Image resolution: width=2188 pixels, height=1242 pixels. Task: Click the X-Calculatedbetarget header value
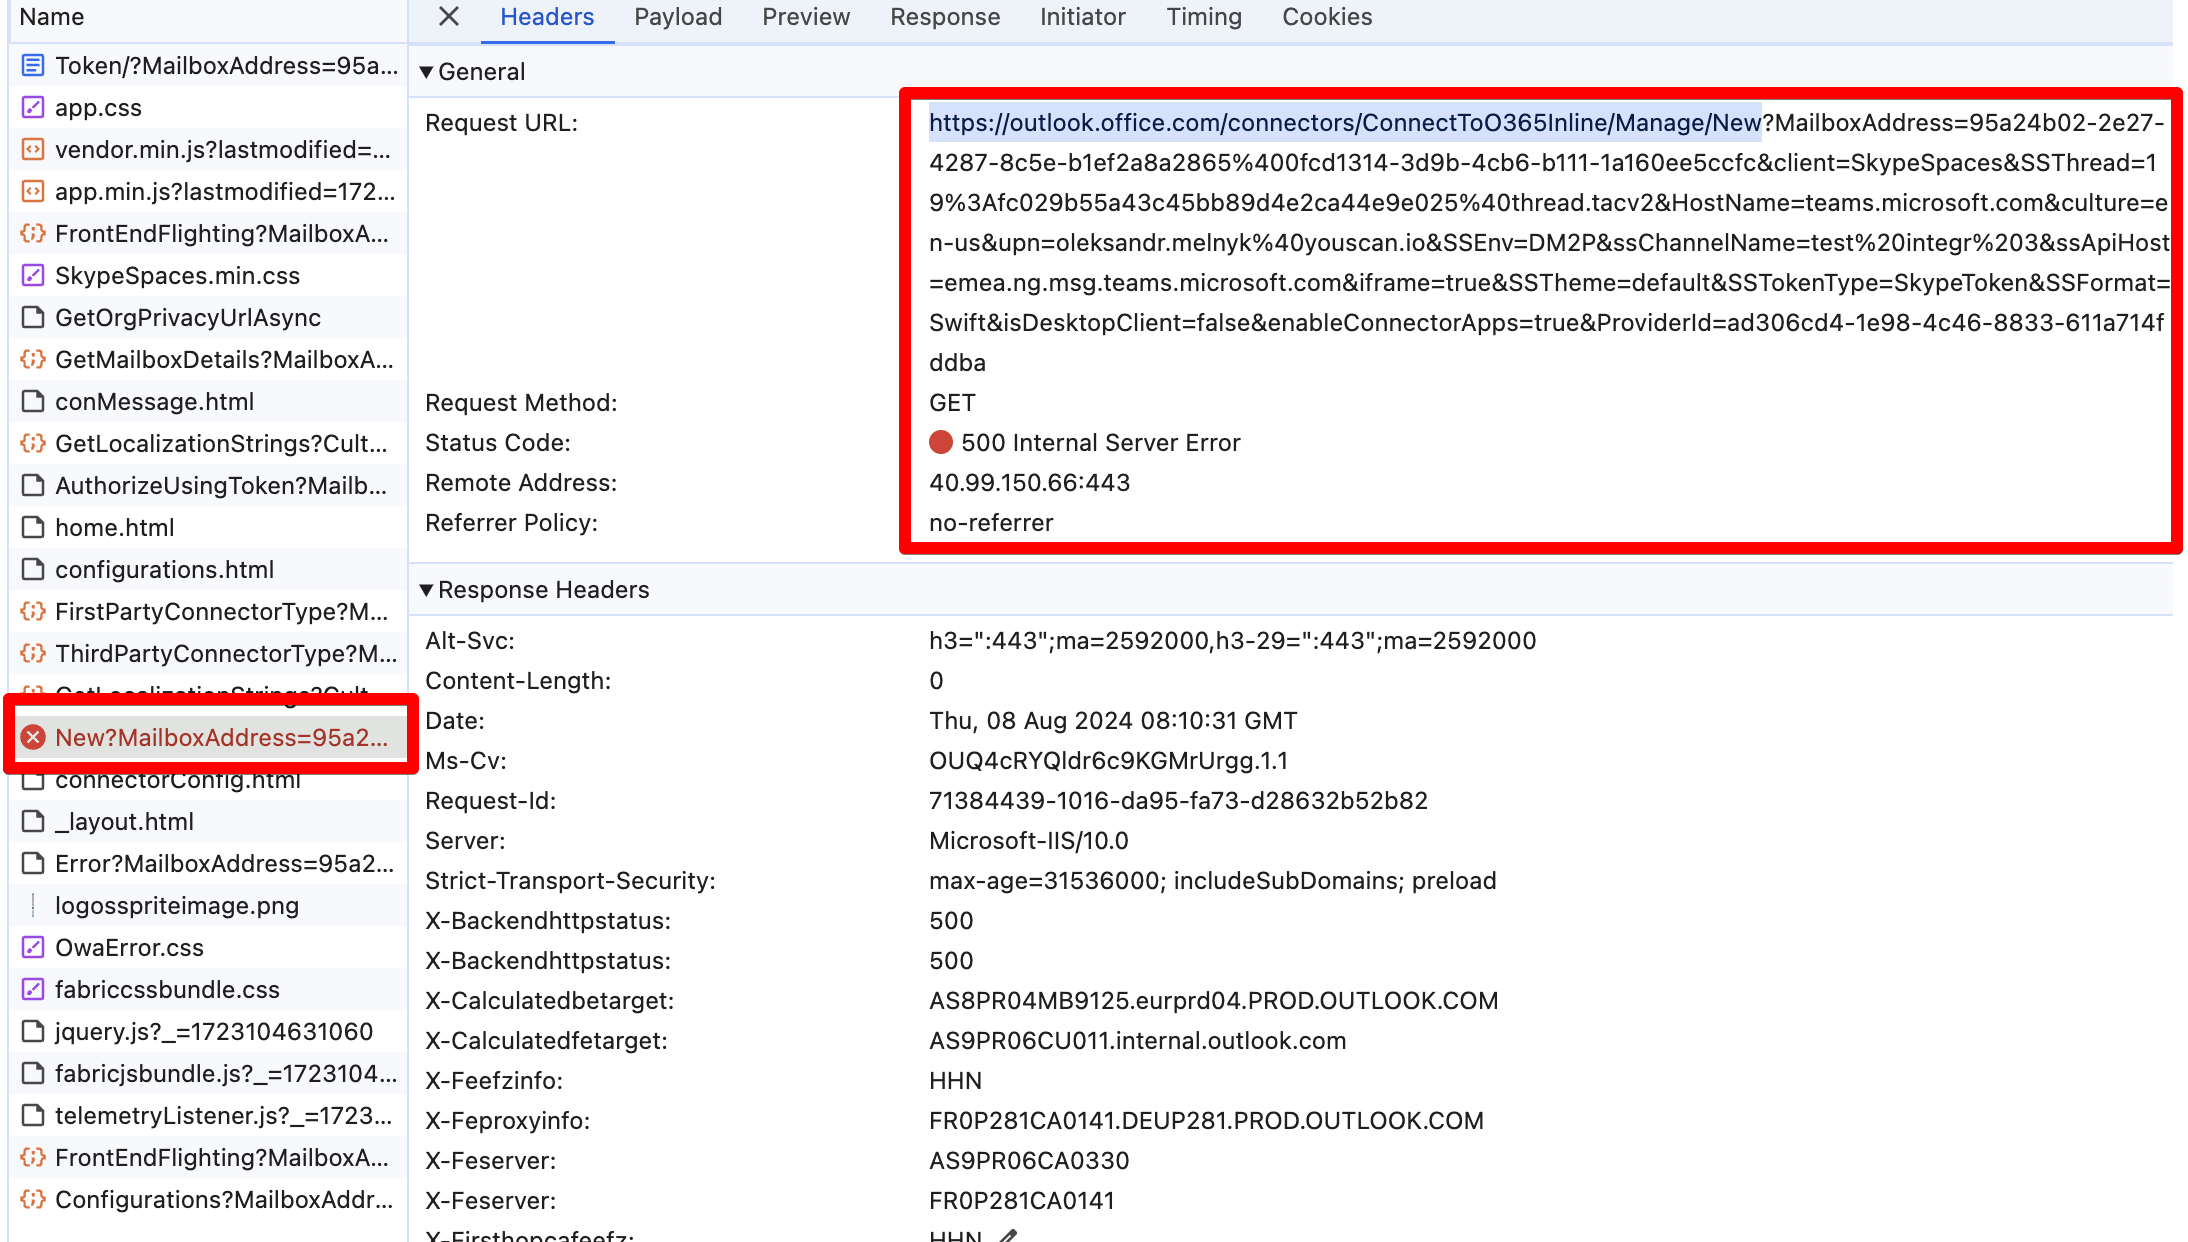(1213, 1001)
